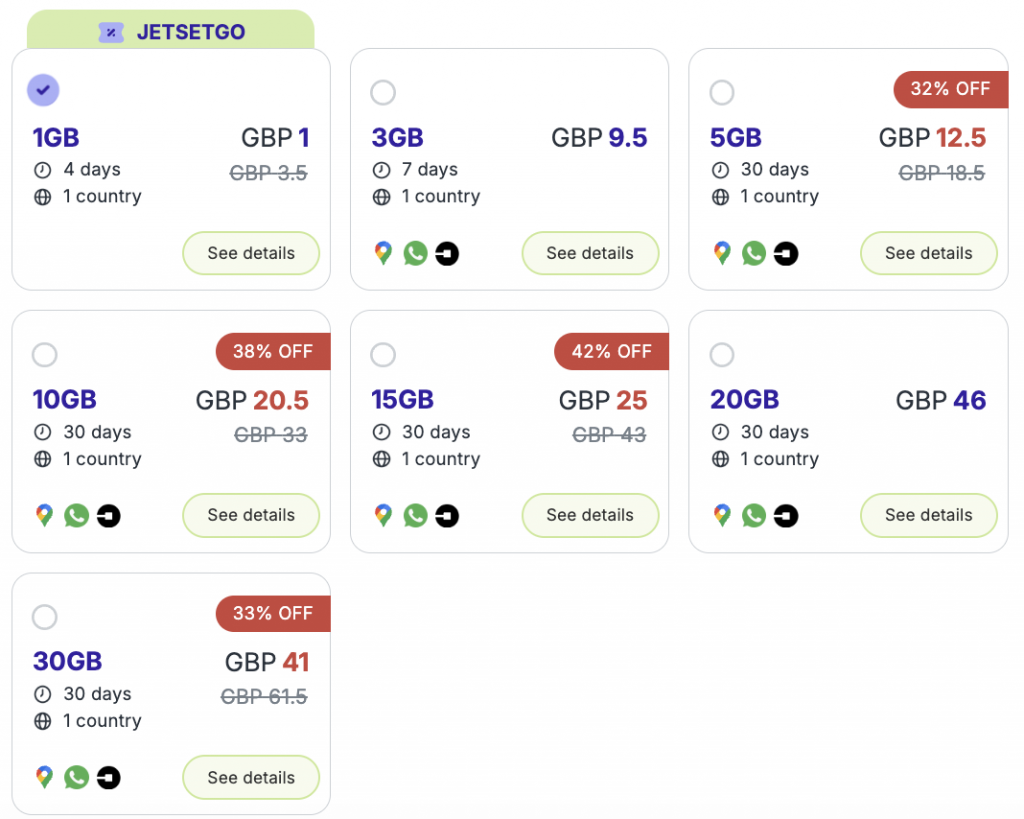Choose the 10GB plan radio button
Screen dimensions: 1024x819
point(44,355)
